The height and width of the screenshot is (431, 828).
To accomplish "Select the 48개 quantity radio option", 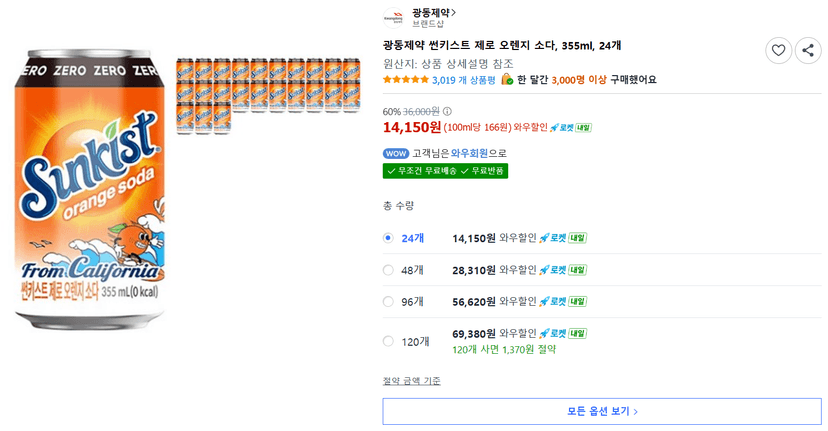I will pos(388,270).
